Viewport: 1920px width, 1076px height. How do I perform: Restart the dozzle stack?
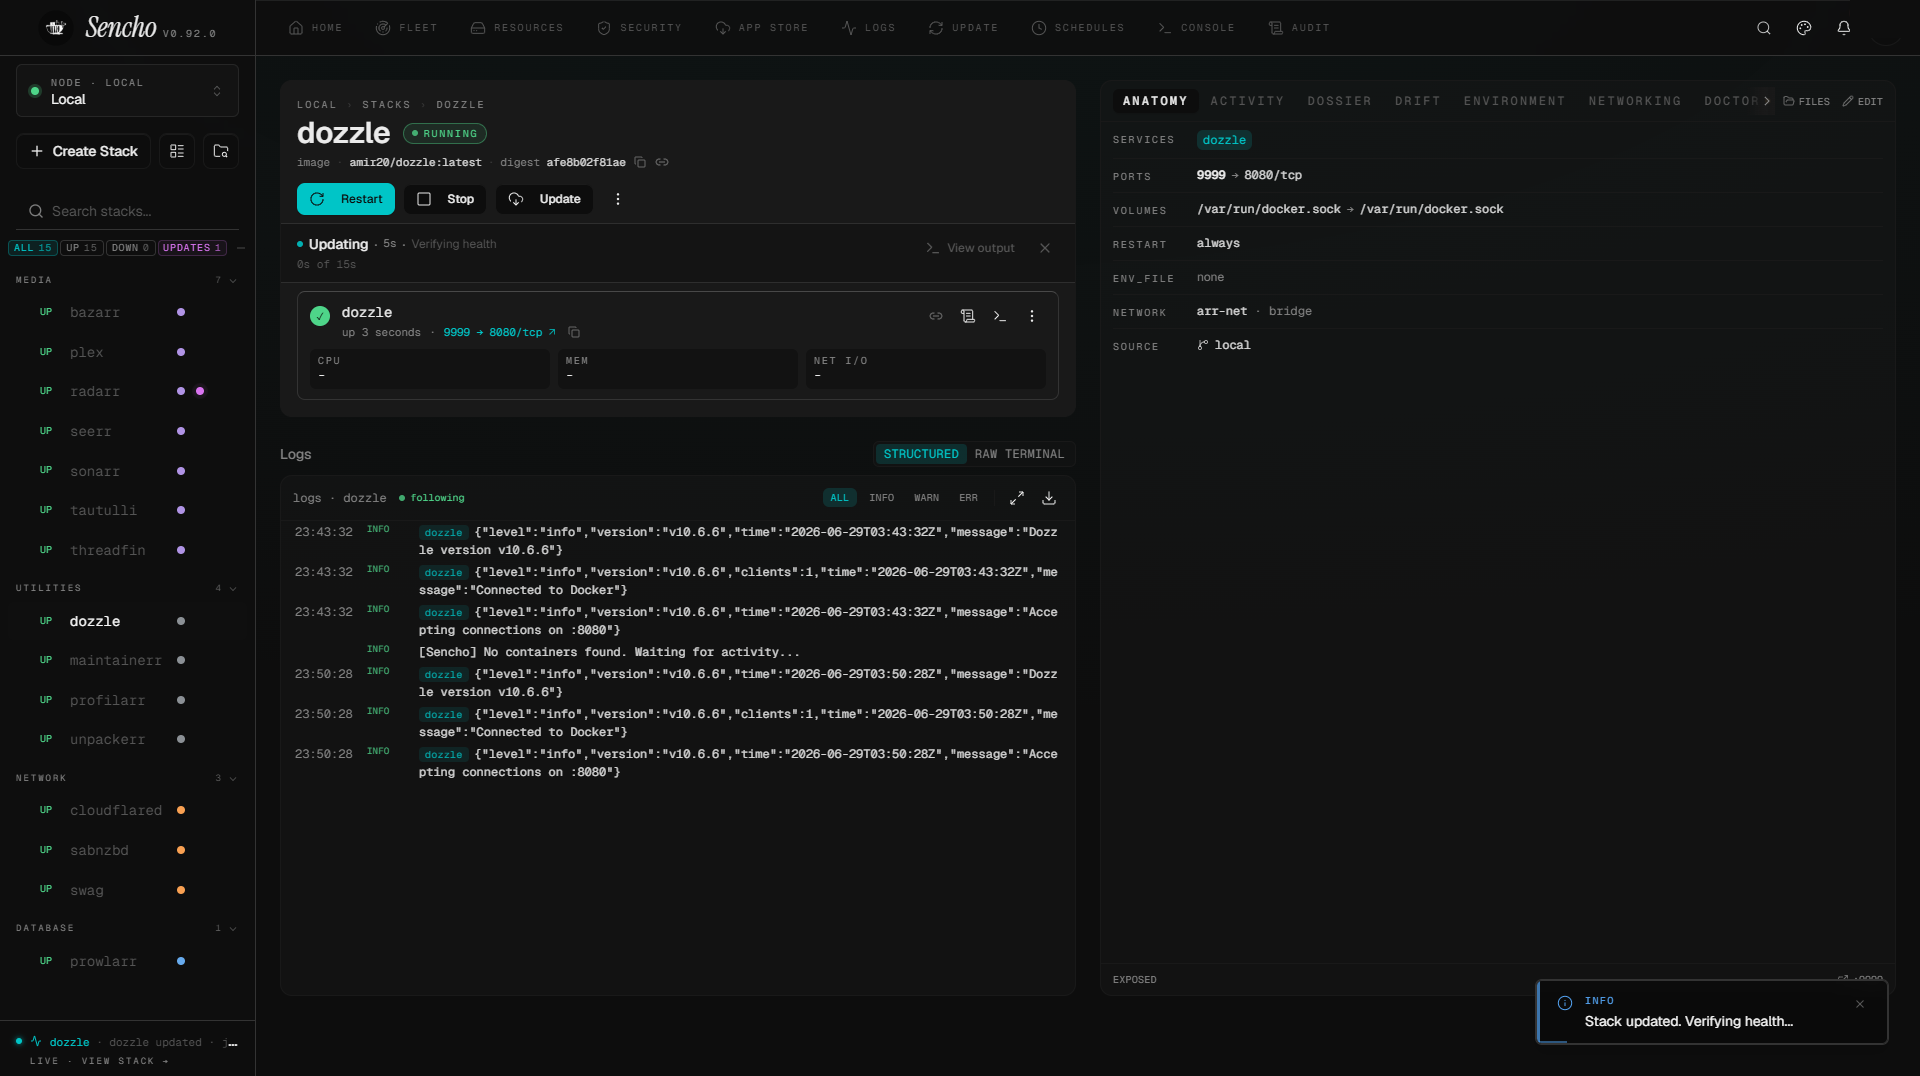tap(346, 199)
